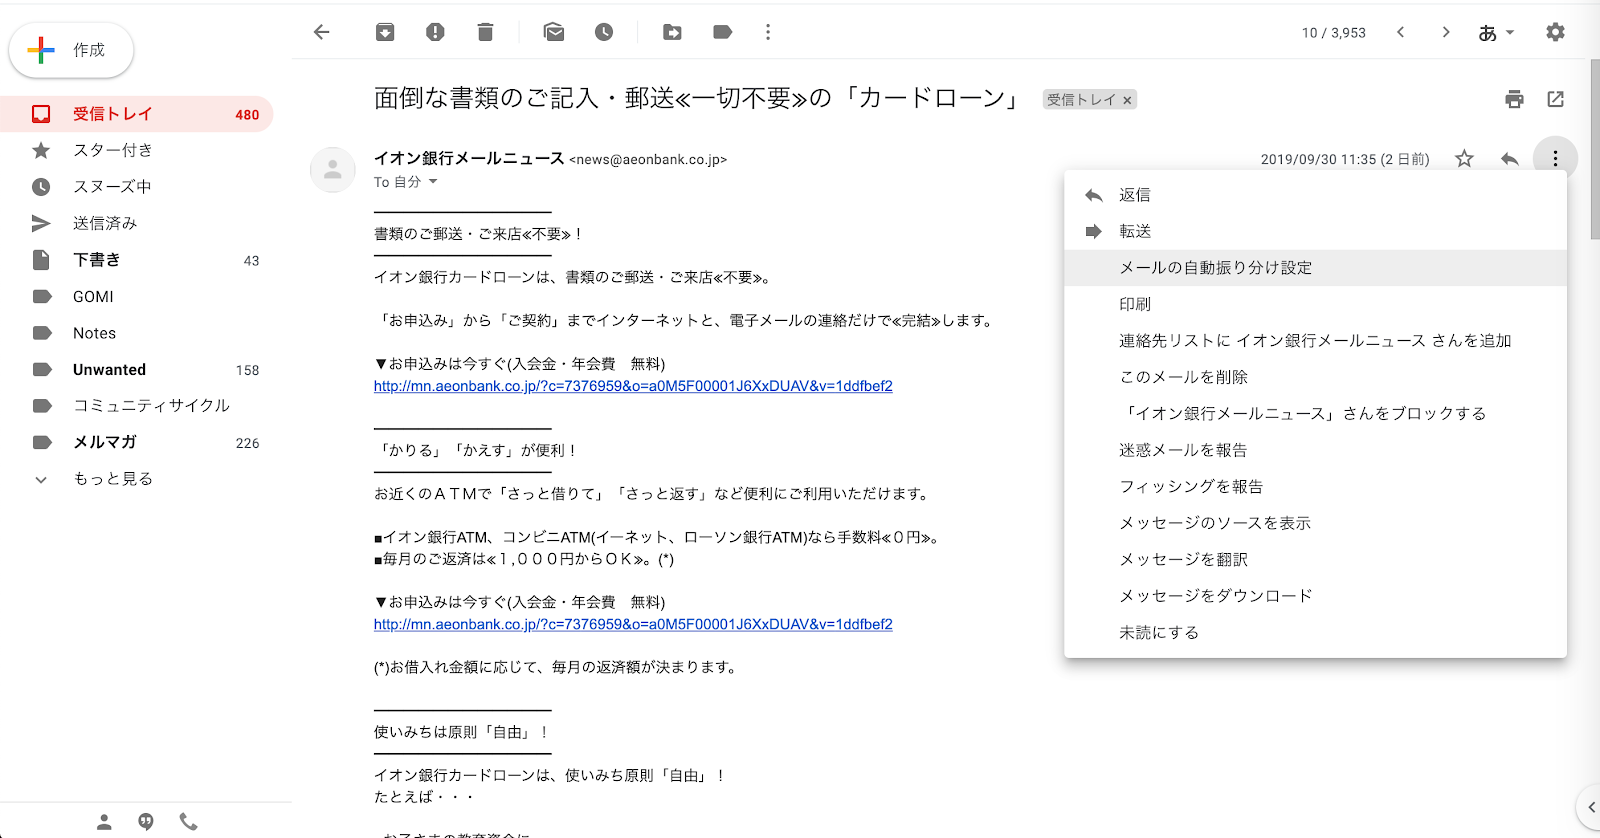Open スター付き starred folder
This screenshot has width=1600, height=838.
click(136, 150)
